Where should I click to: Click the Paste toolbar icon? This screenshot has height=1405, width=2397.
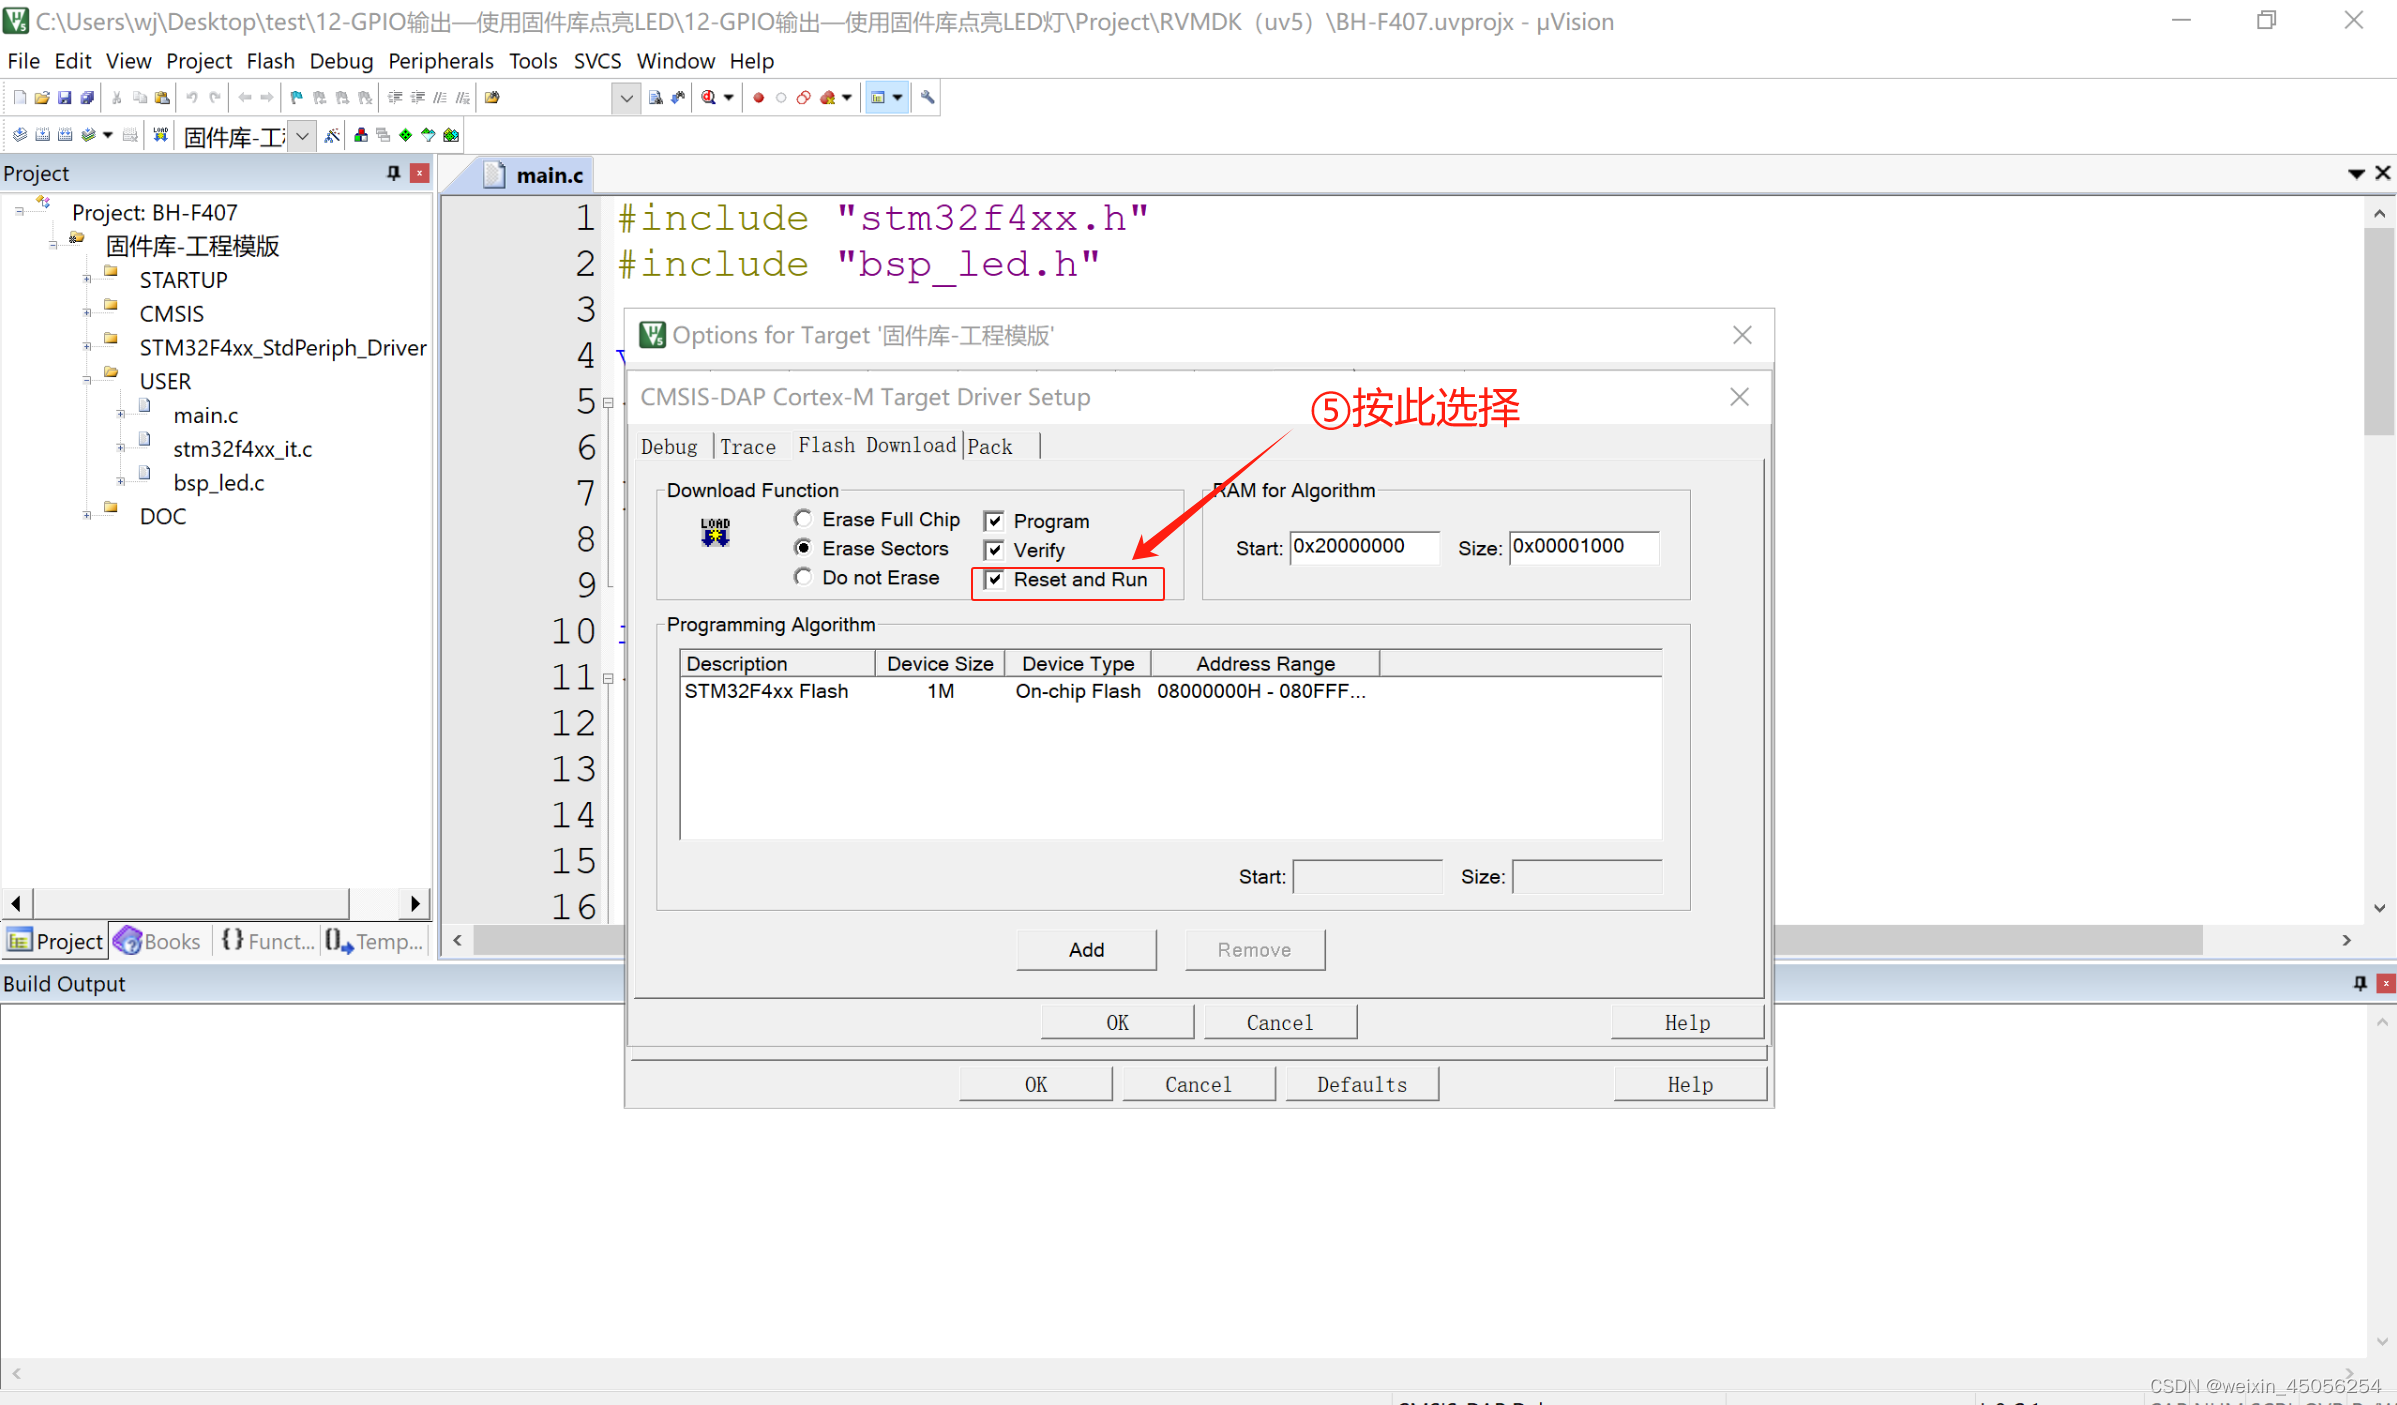[162, 97]
